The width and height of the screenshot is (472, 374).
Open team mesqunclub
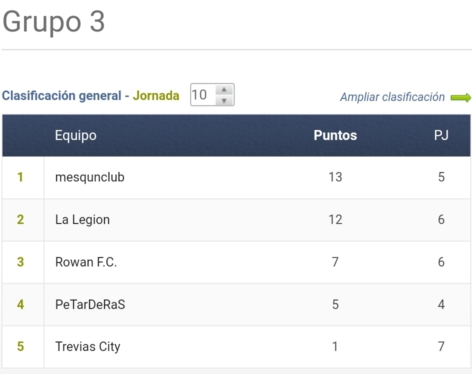(x=90, y=177)
